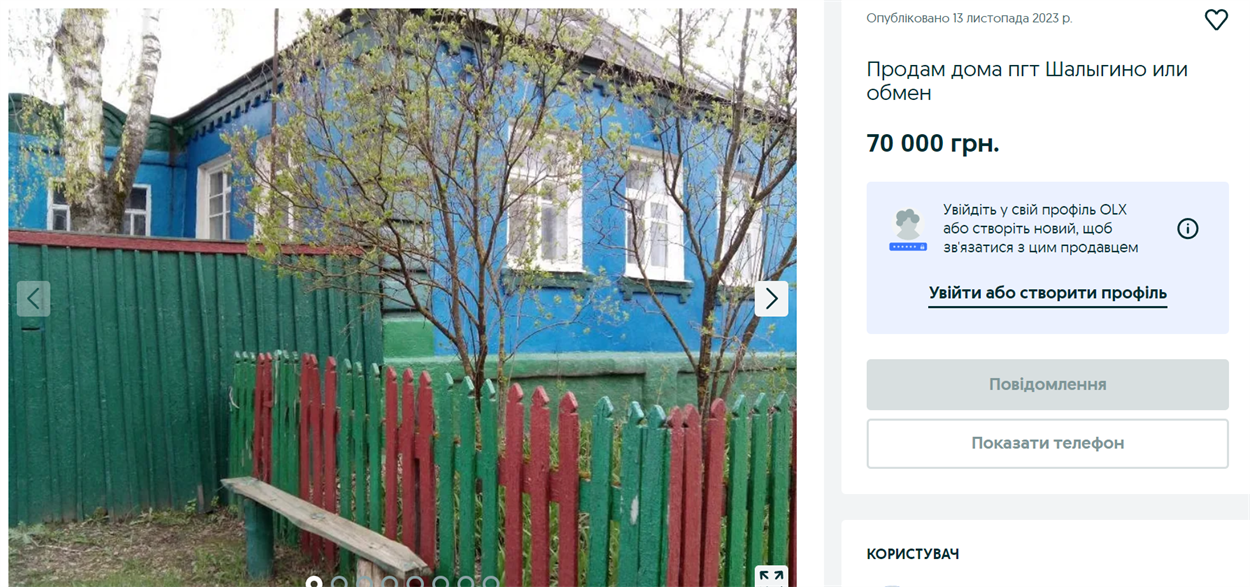Viewport: 1250px width, 587px height.
Task: Click 'Показати телефон' button
Action: click(x=1047, y=443)
